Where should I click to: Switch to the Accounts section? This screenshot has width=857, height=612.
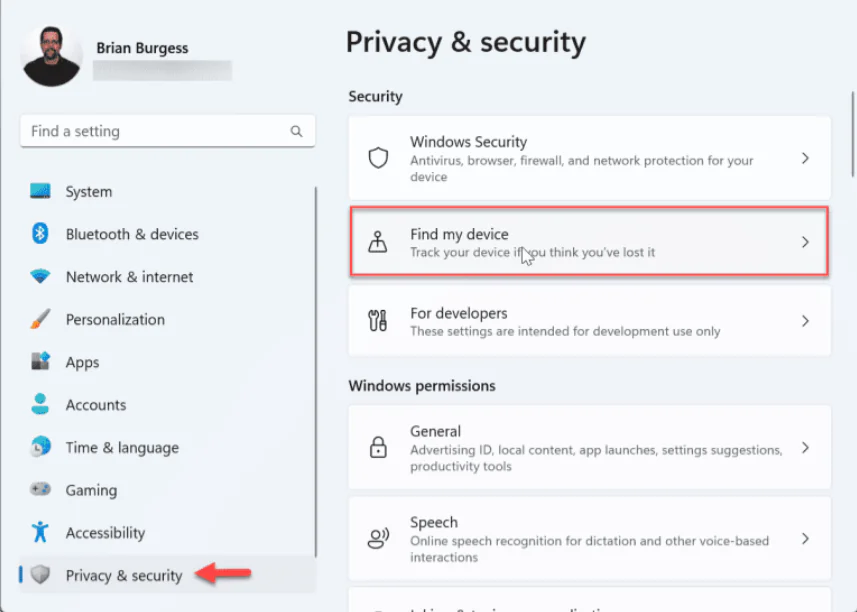click(x=95, y=404)
